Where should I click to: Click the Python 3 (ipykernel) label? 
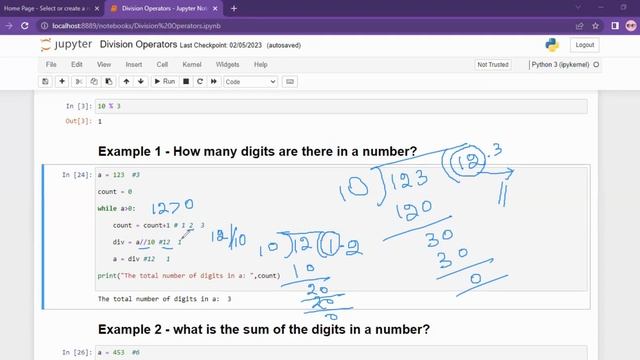pos(560,64)
